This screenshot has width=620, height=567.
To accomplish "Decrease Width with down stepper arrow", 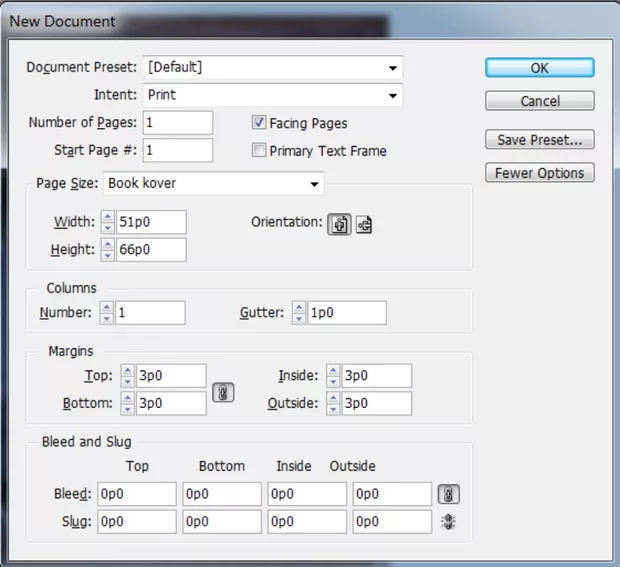I will 108,228.
